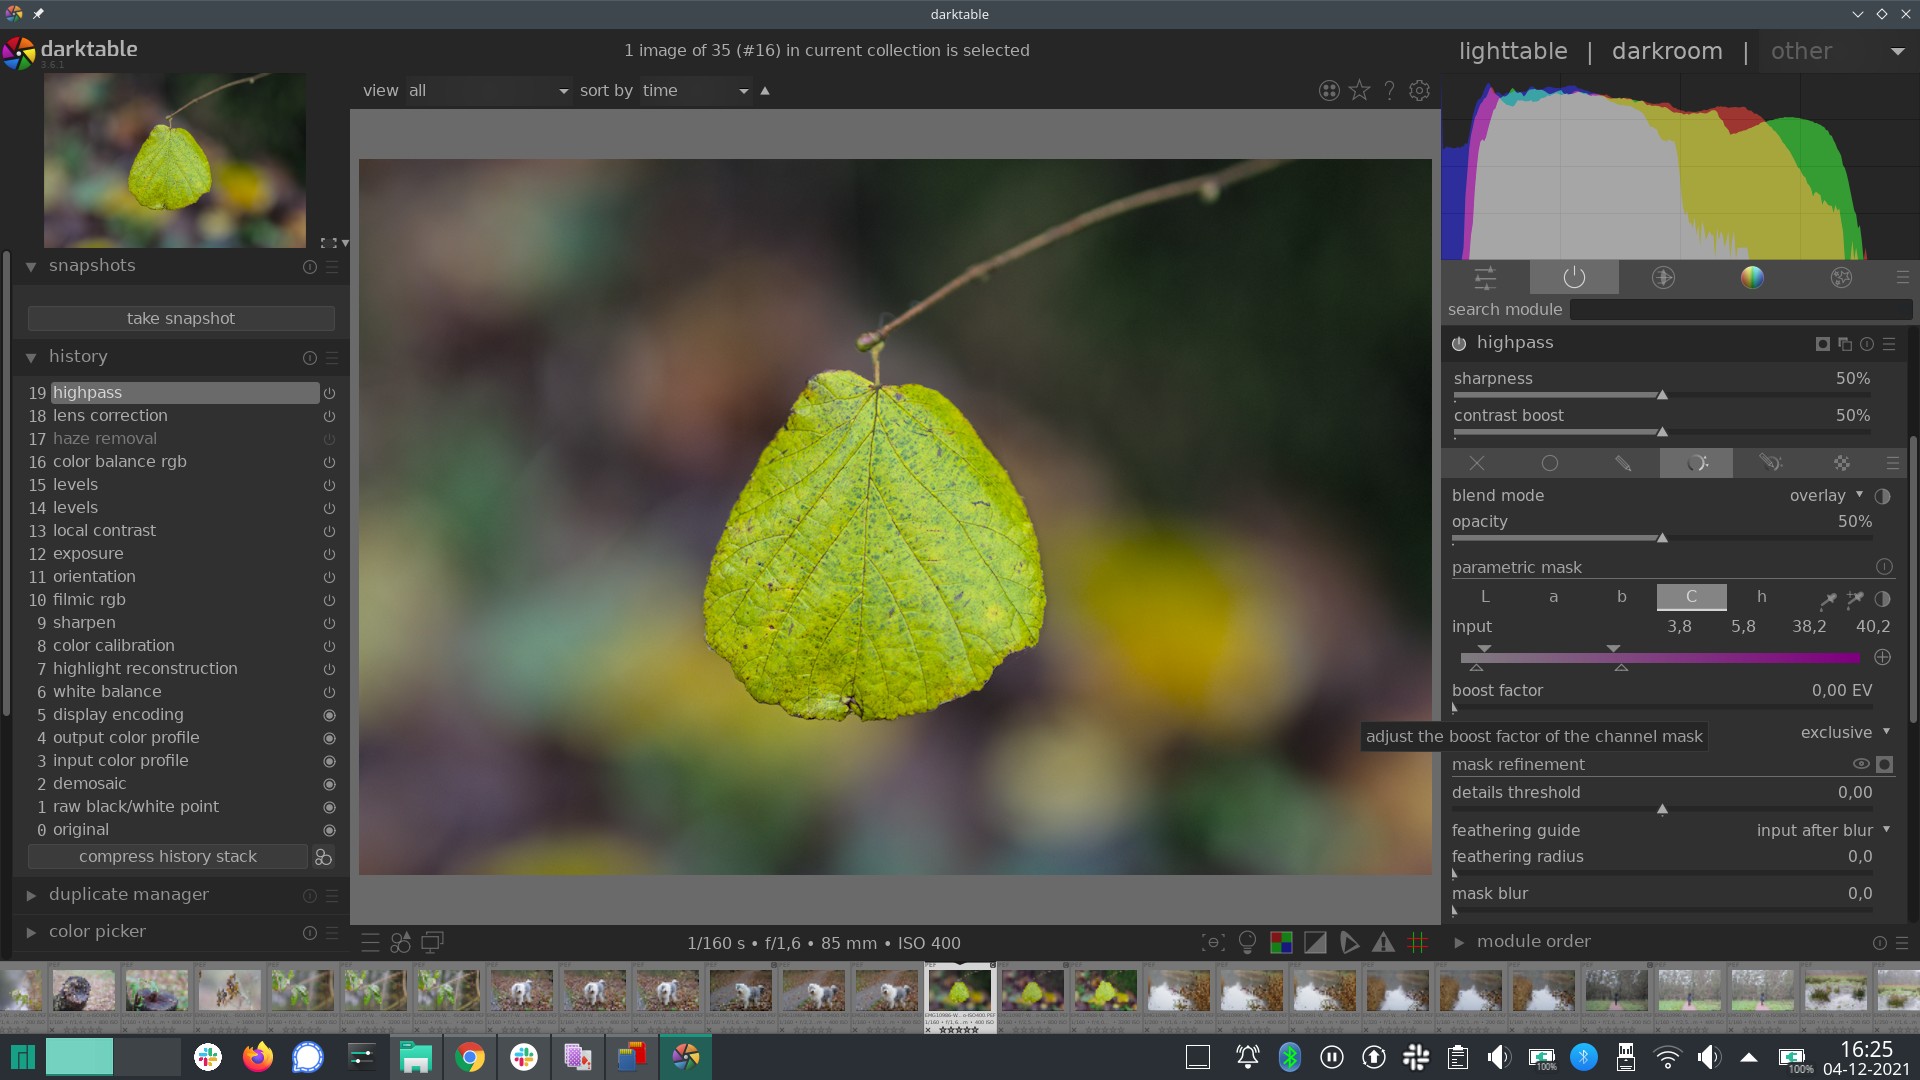Select the raster mask checkered icon
This screenshot has width=1920, height=1080.
(1841, 463)
